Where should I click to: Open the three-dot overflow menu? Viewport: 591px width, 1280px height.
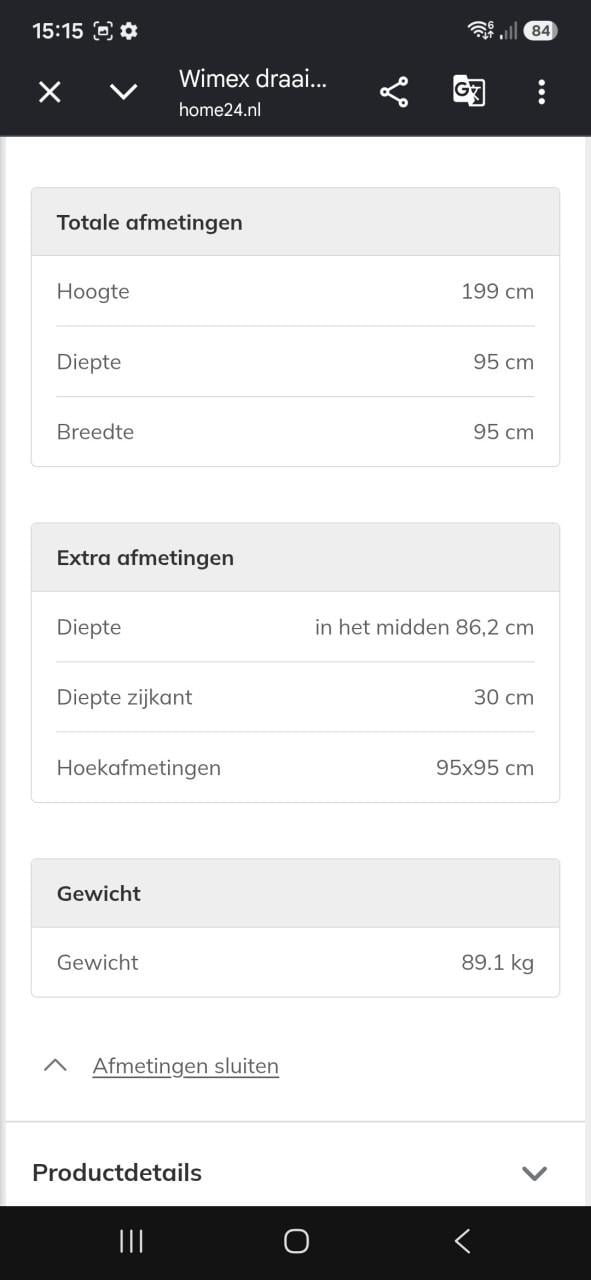(541, 92)
